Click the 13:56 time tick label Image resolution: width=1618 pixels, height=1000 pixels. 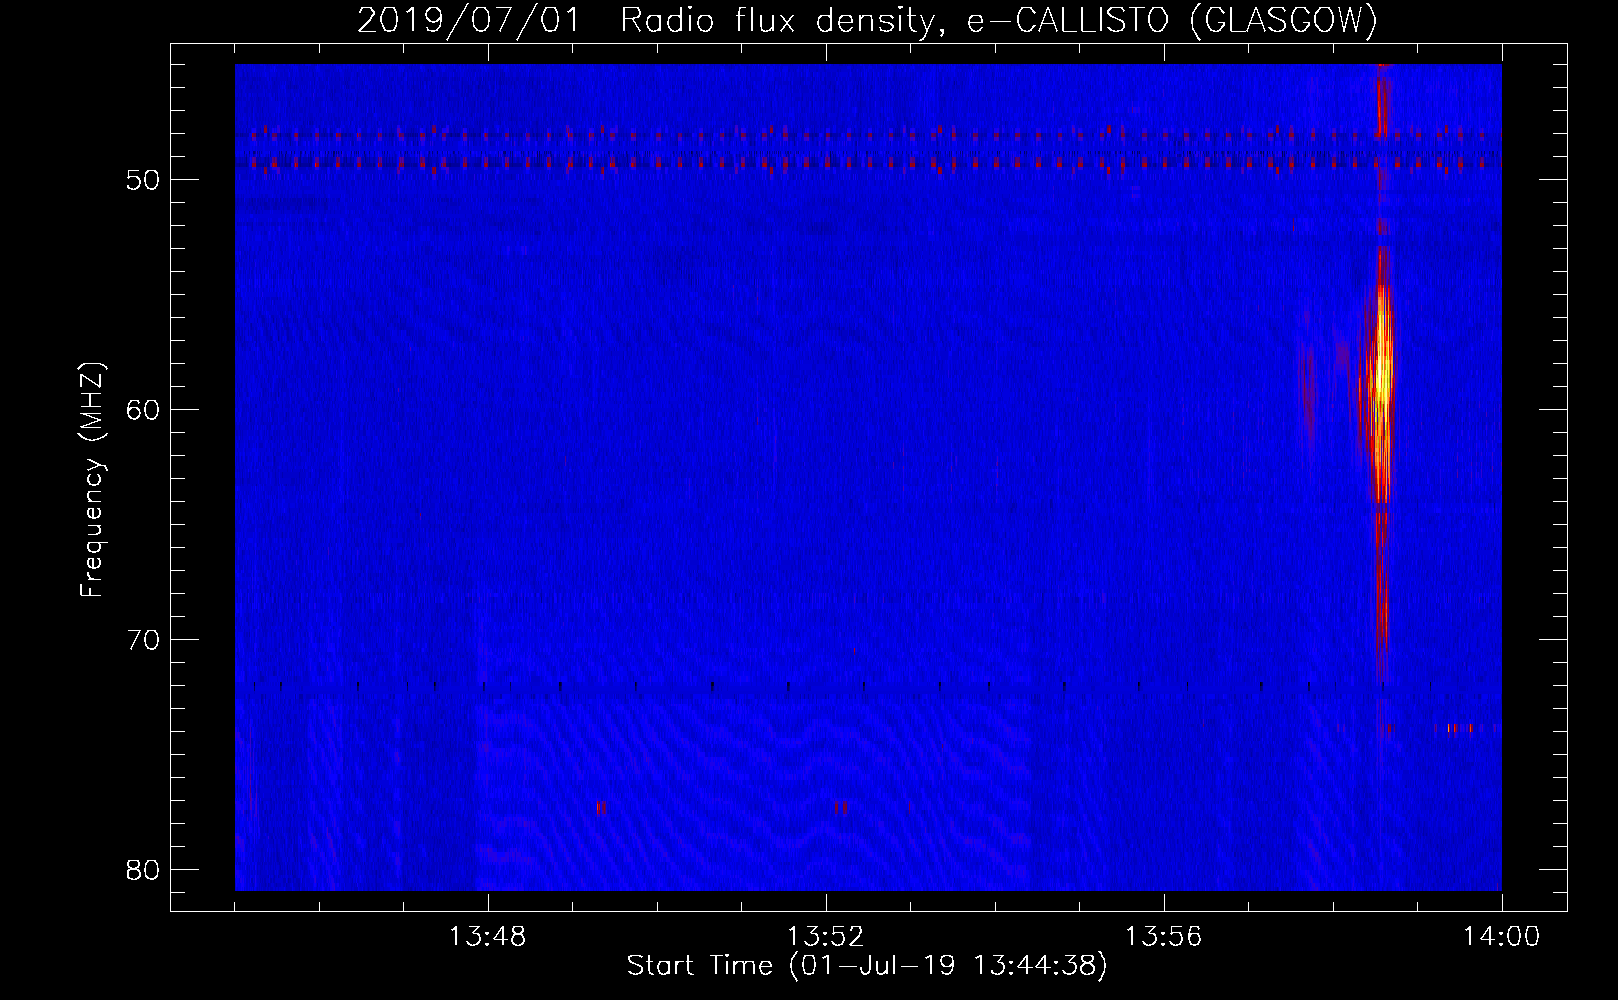pos(1164,937)
